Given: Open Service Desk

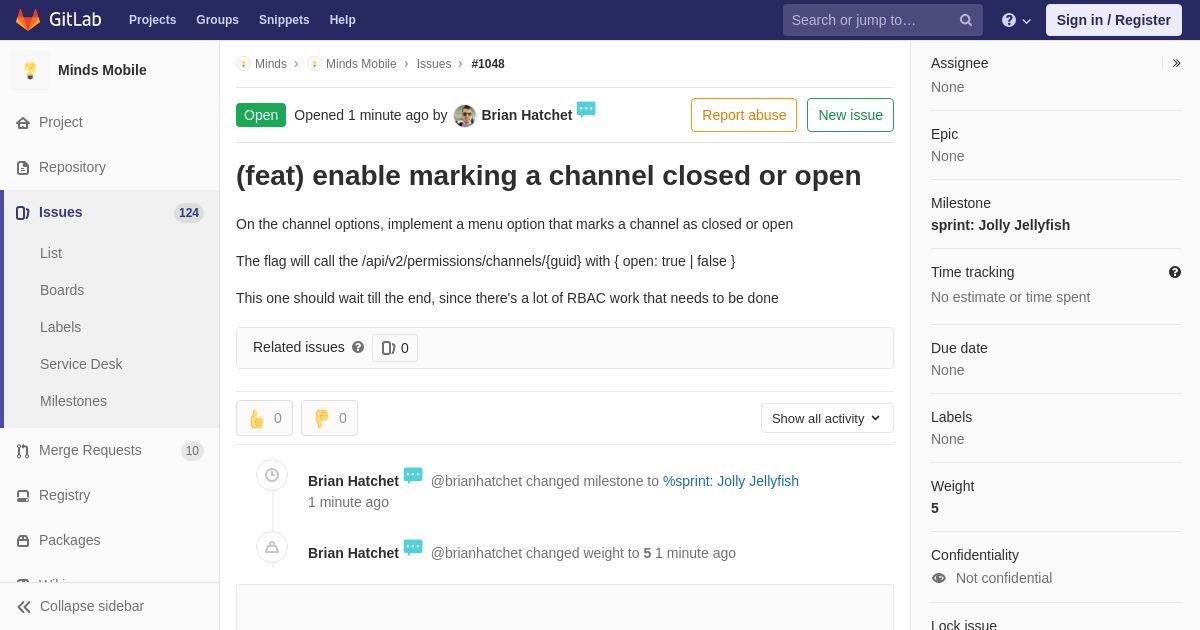Looking at the screenshot, I should click(81, 364).
